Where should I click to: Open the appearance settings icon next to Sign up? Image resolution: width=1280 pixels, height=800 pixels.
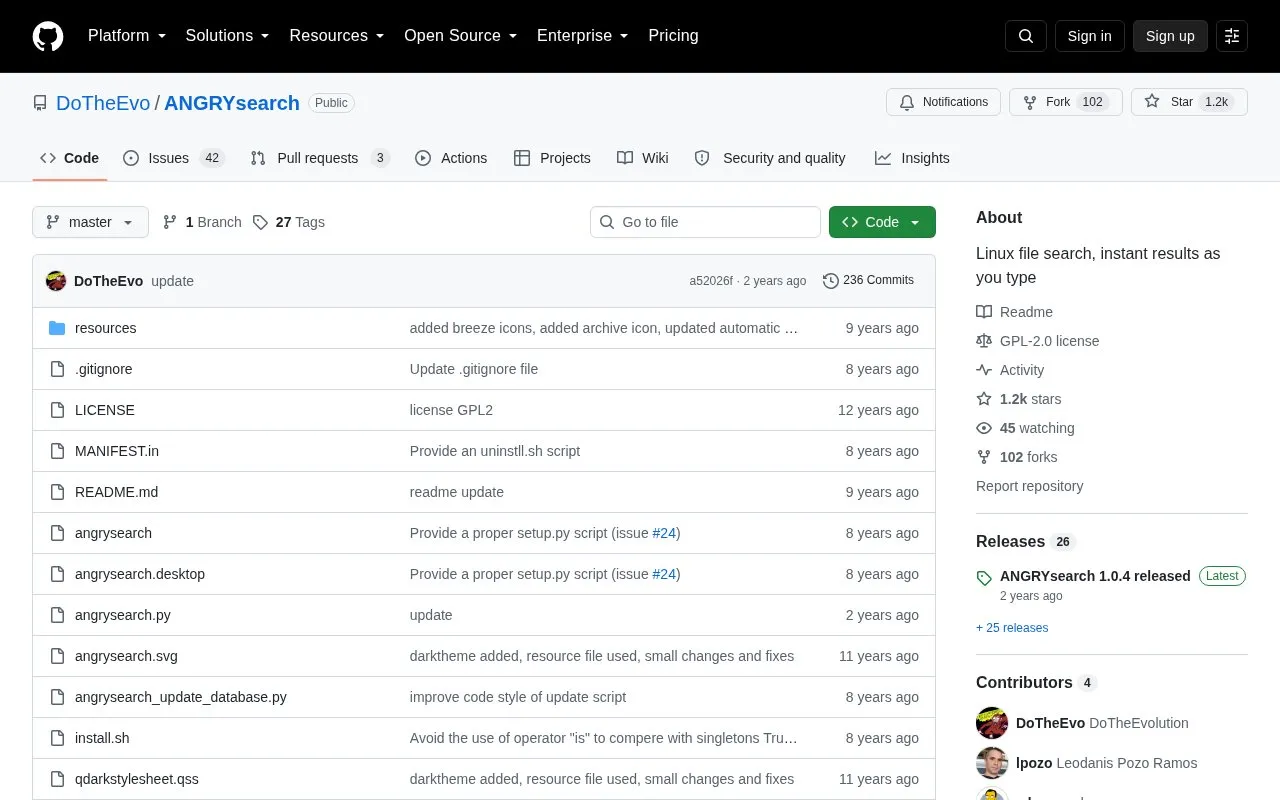(1232, 36)
